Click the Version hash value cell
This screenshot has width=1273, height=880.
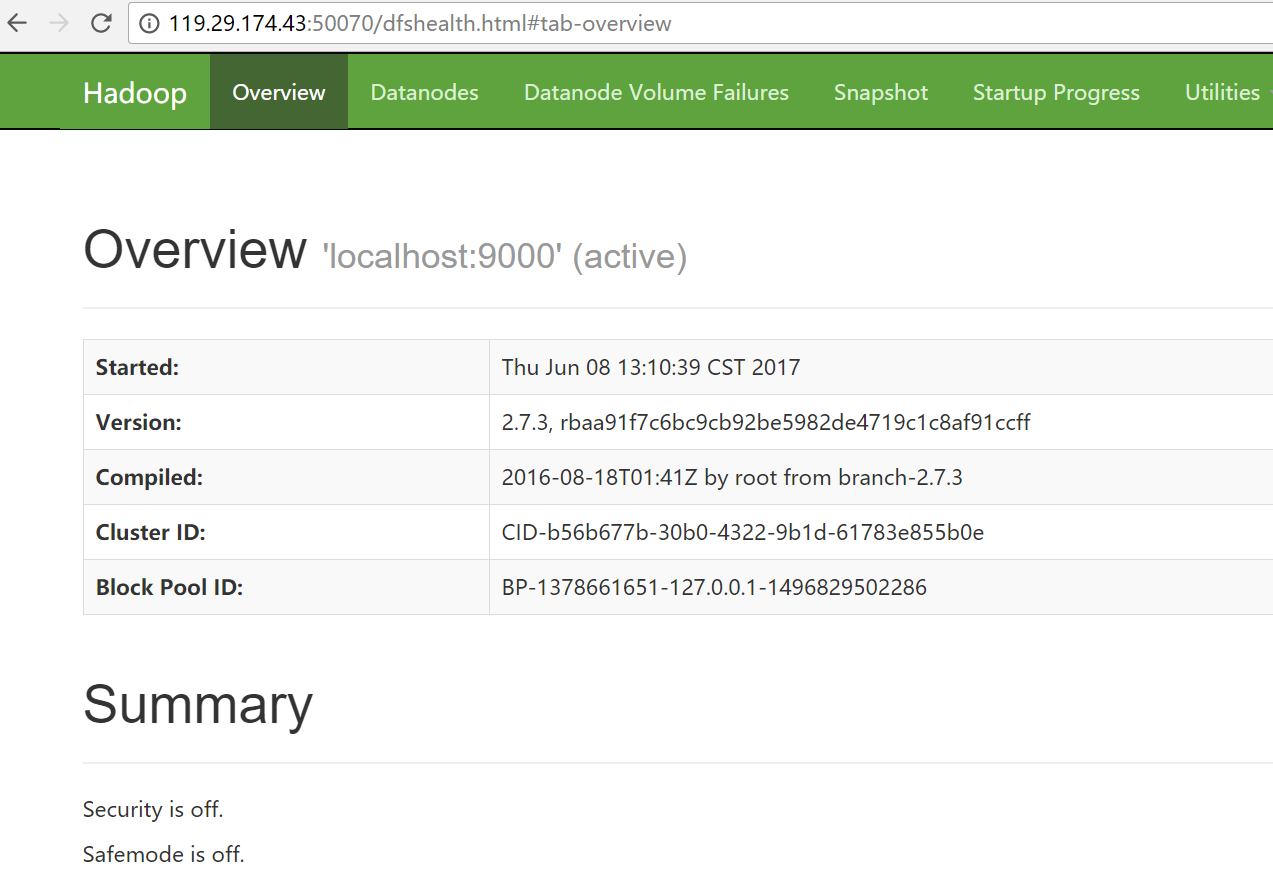coord(766,422)
